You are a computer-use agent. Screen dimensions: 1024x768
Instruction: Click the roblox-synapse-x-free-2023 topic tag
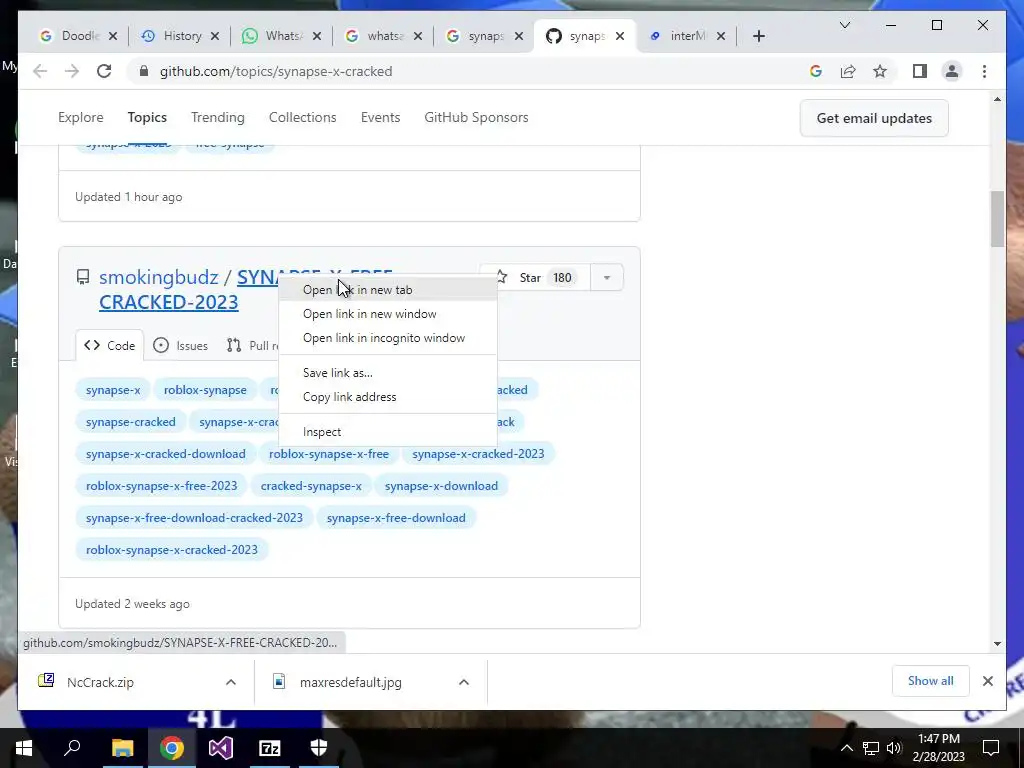161,486
